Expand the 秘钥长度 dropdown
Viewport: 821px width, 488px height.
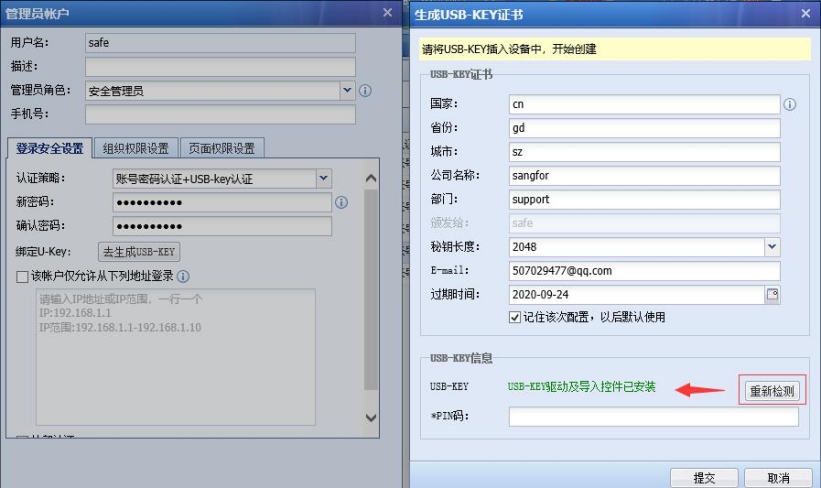click(x=771, y=247)
